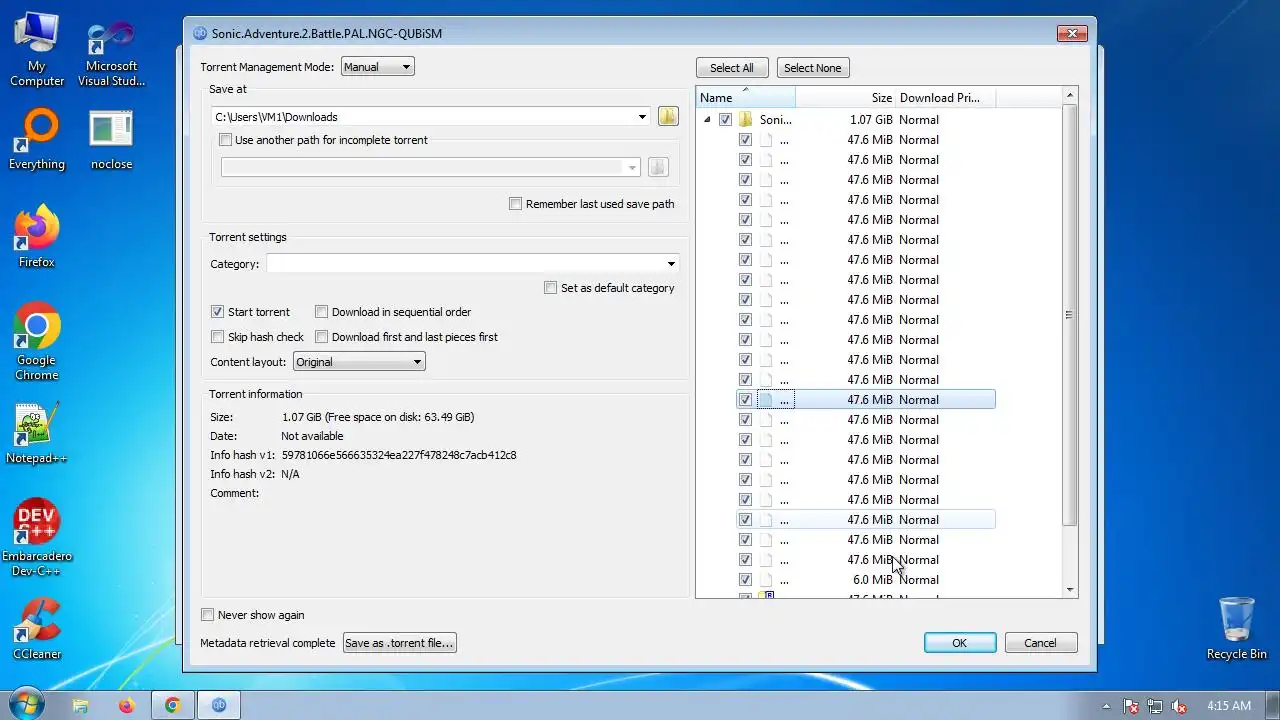Uncheck the Soni... root folder checkbox
The width and height of the screenshot is (1280, 720).
(x=726, y=119)
